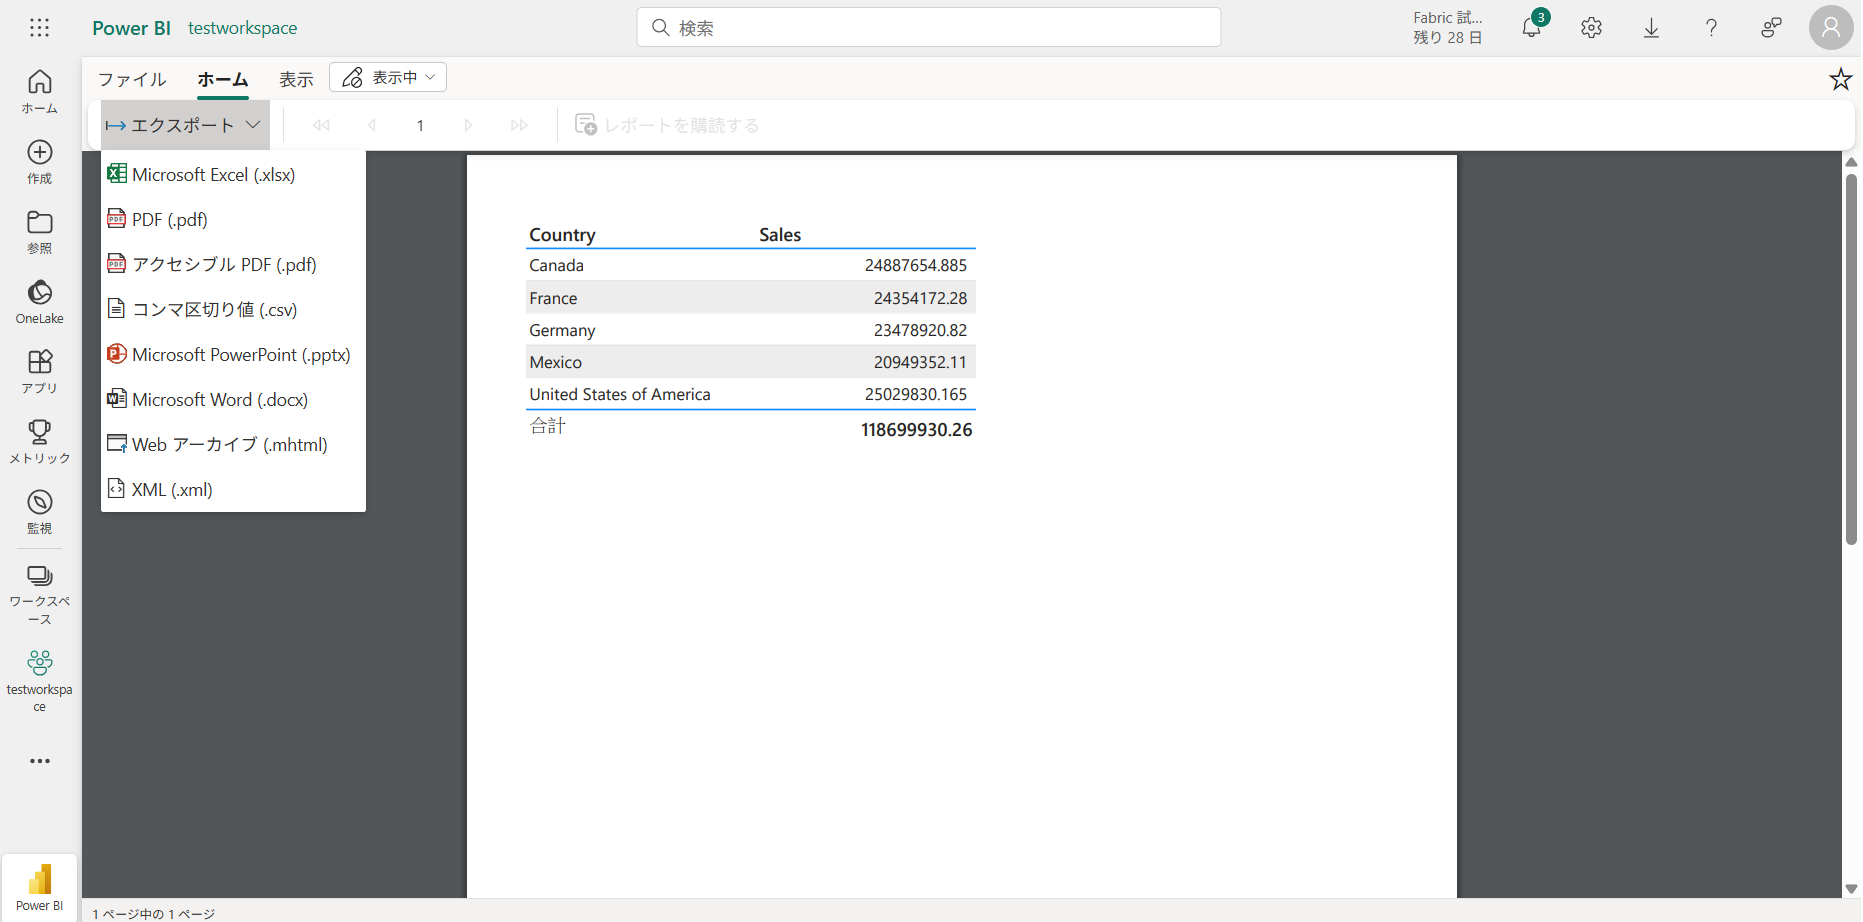
Task: Export as PDF (.pdf)
Action: tap(233, 219)
